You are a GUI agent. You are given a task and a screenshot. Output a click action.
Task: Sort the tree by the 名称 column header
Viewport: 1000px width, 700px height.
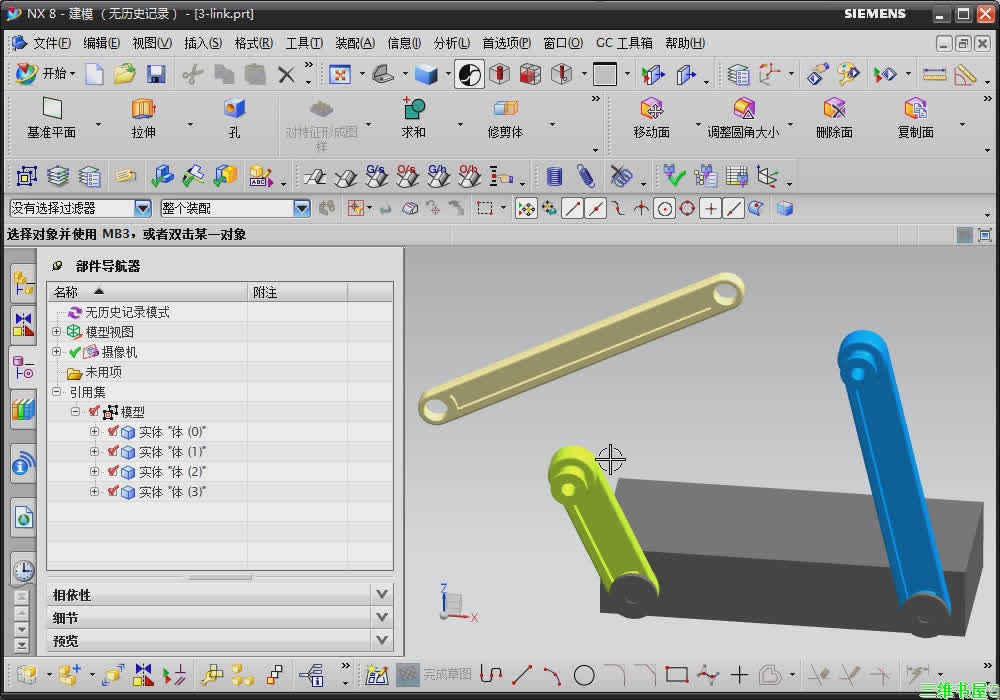147,292
